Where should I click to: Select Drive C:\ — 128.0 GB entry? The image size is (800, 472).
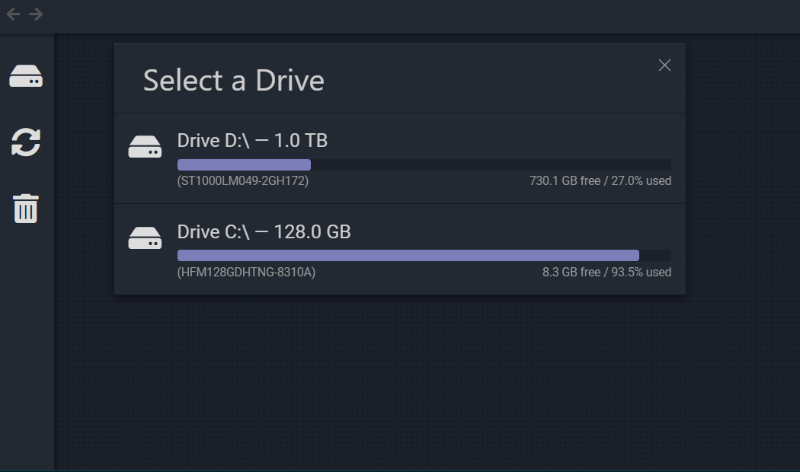coord(400,250)
